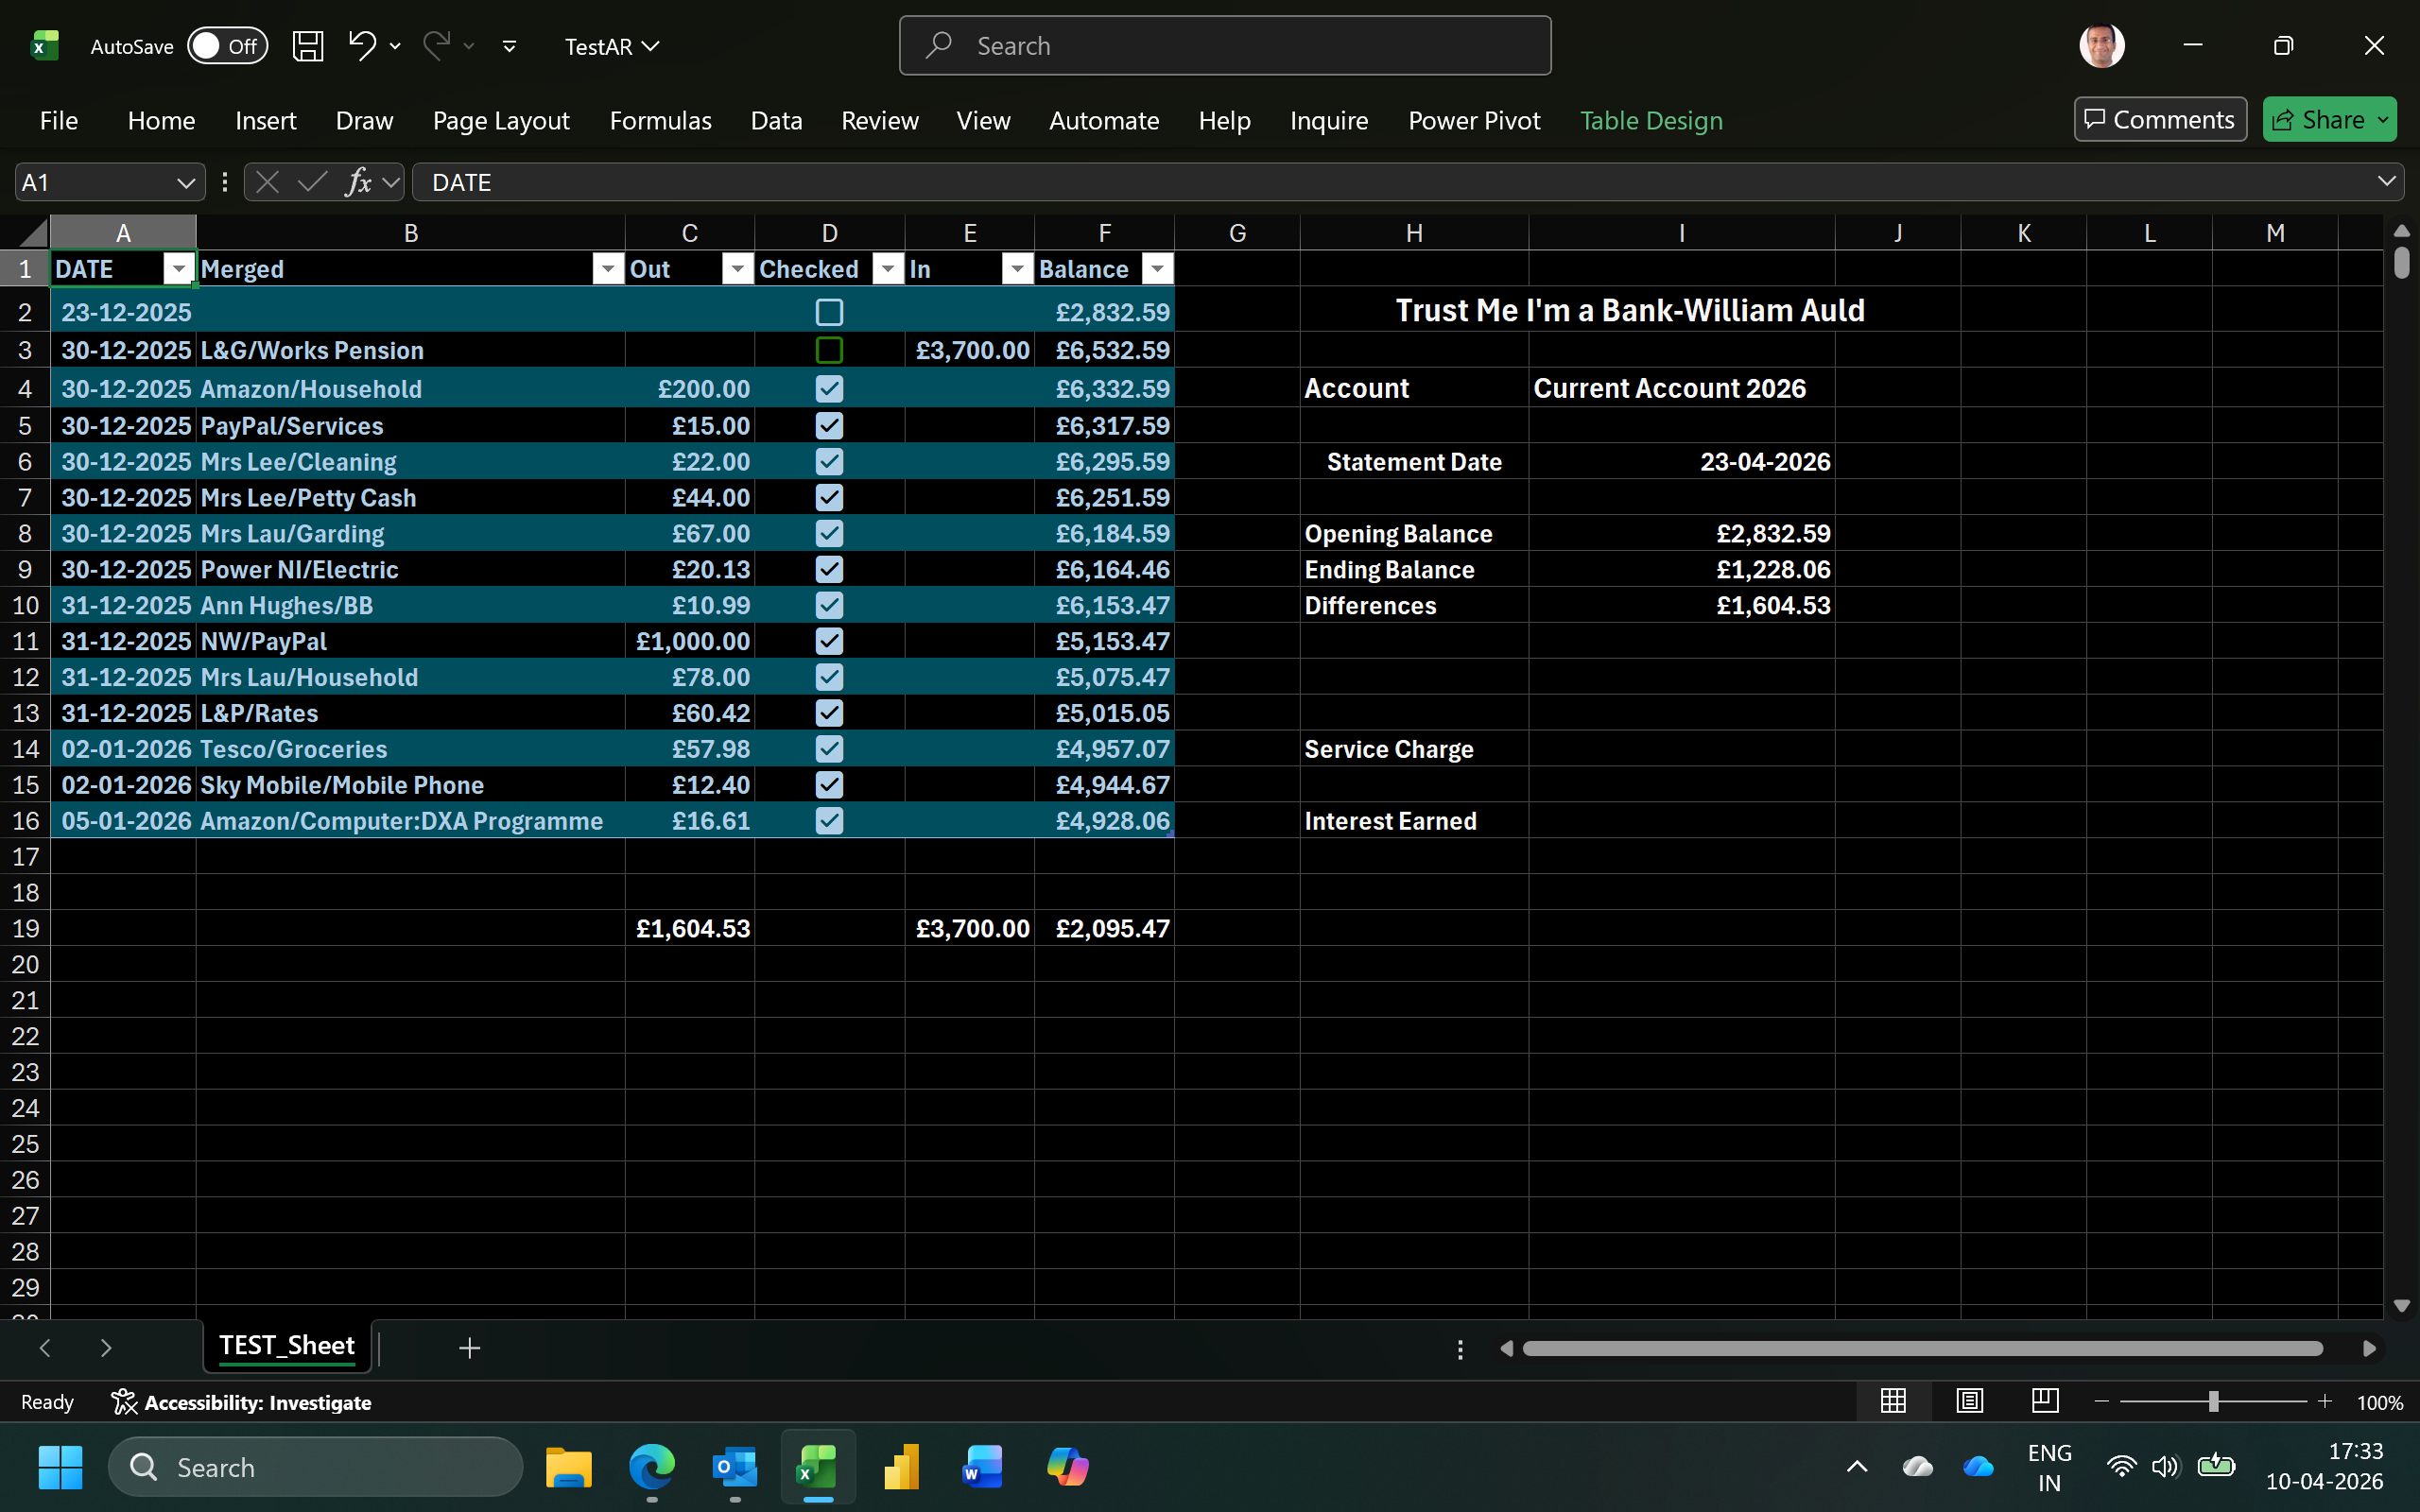
Task: Click the Cancel (X) icon beside formula bar
Action: click(266, 181)
